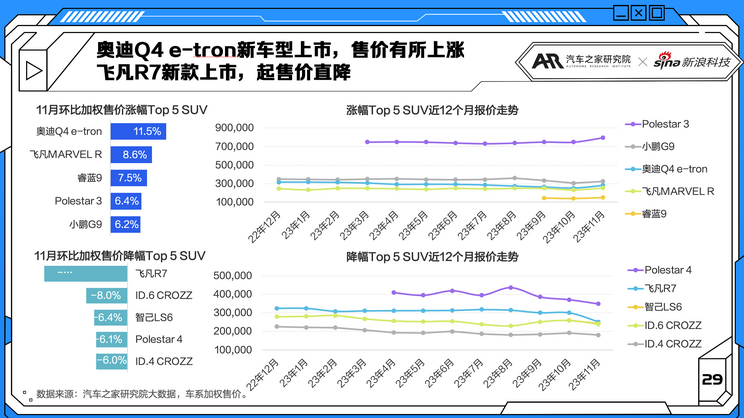Click the 小鹏G9 gray legend marker
Viewport: 744px width, 418px height.
[632, 147]
